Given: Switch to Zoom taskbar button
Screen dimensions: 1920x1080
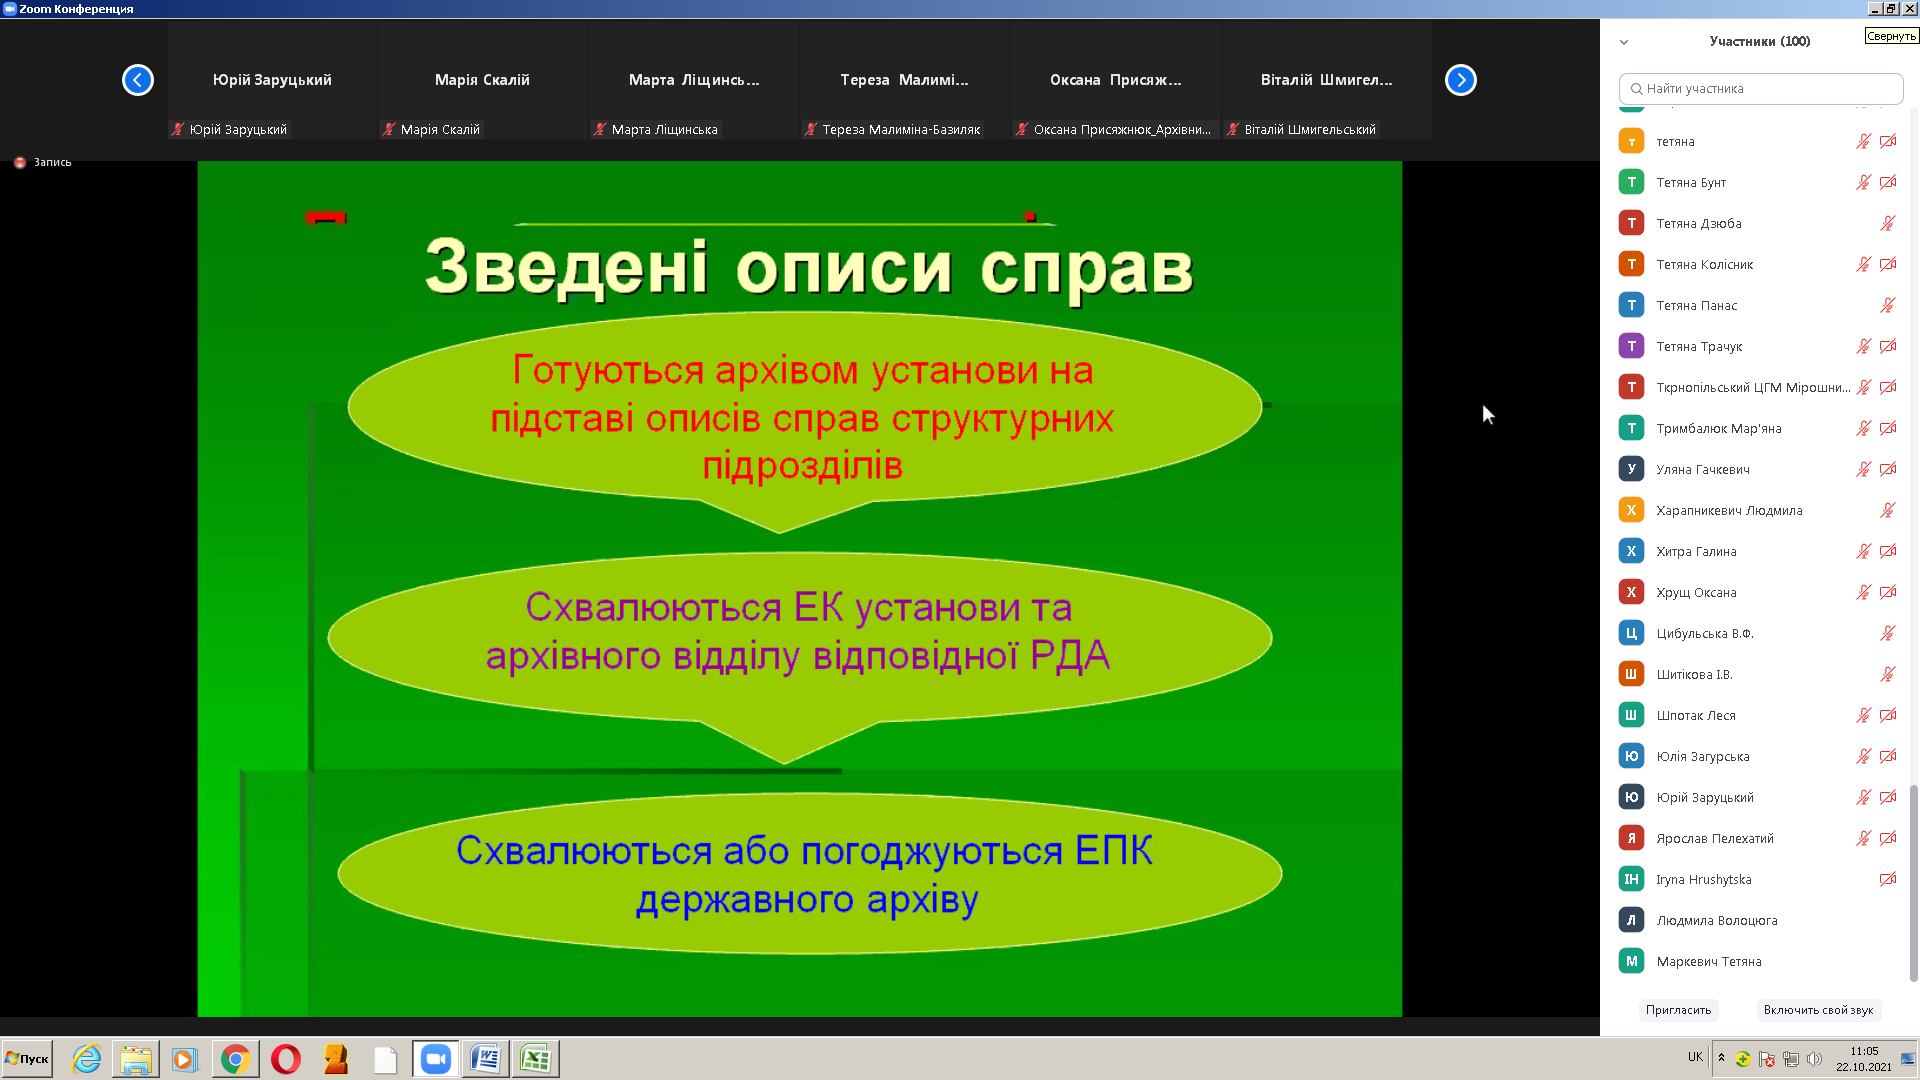Looking at the screenshot, I should tap(436, 1059).
